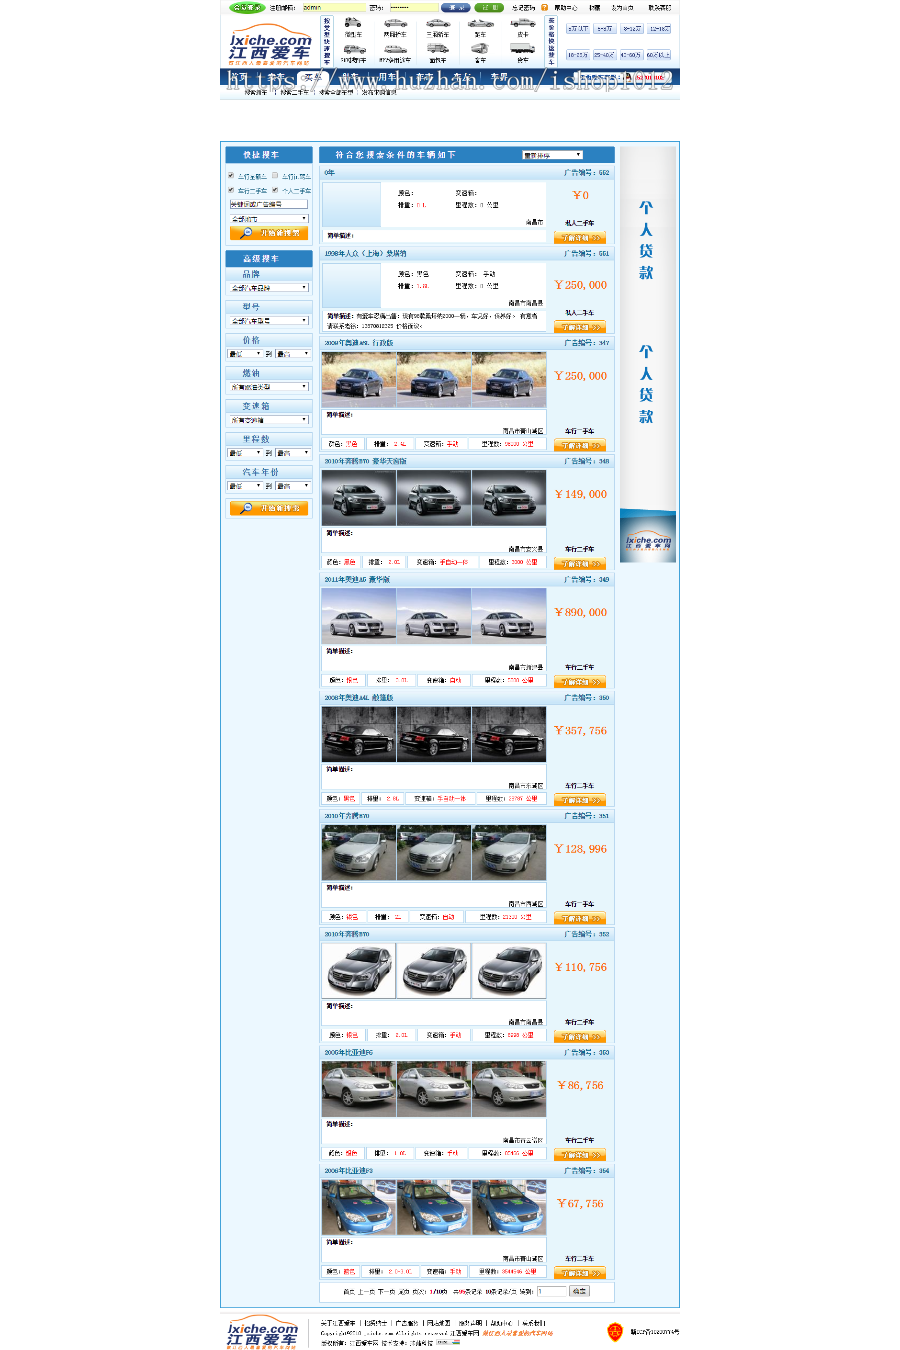
Task: Open the 1998年大众桑塔纳 listing title
Action: coord(365,253)
